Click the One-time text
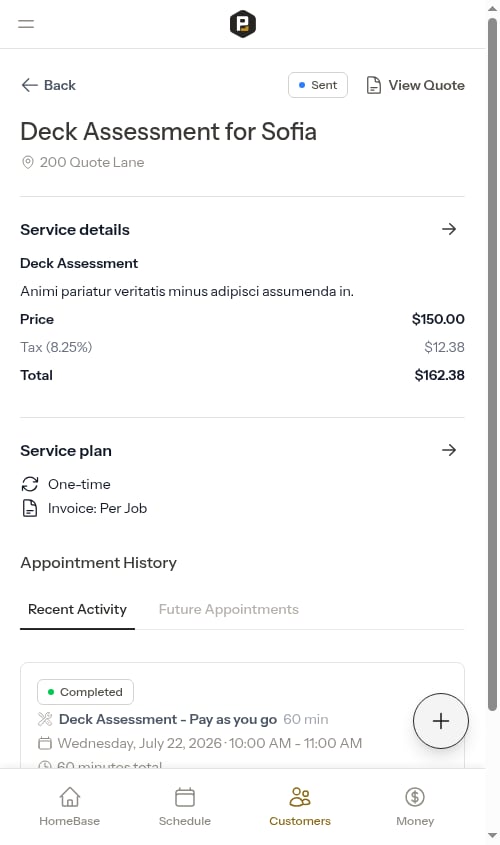The image size is (500, 845). click(x=79, y=484)
